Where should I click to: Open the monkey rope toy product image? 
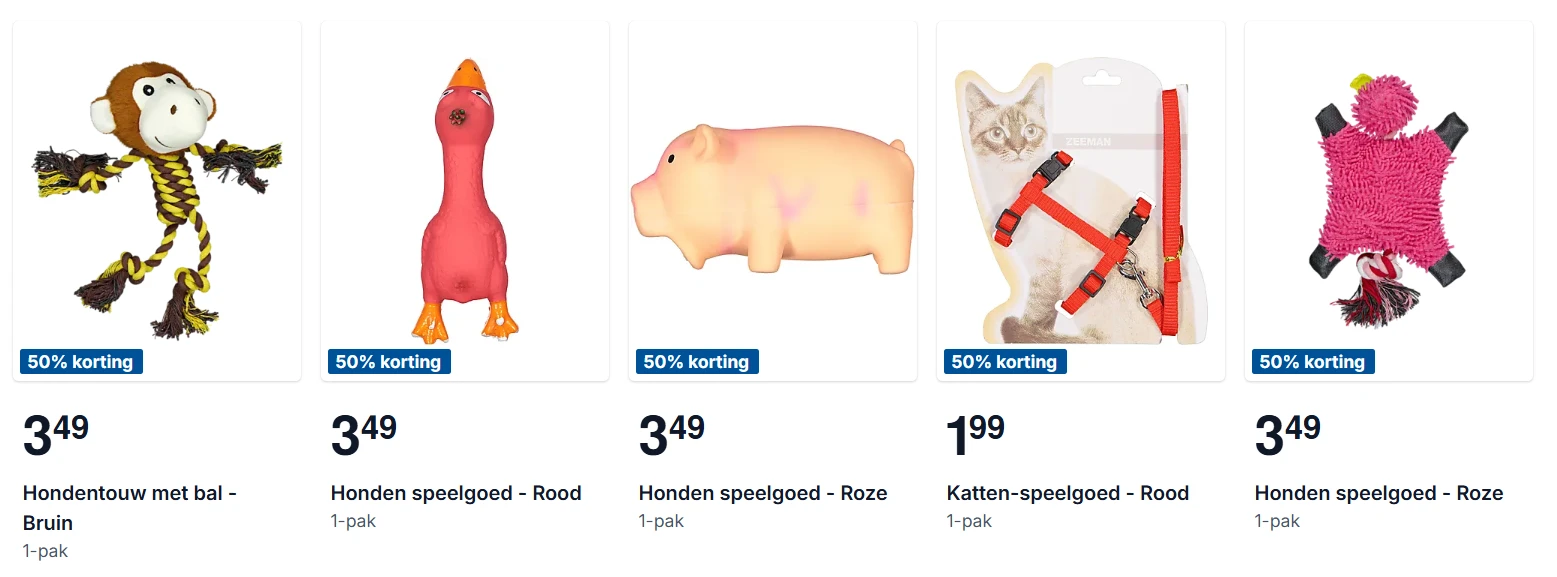point(156,200)
